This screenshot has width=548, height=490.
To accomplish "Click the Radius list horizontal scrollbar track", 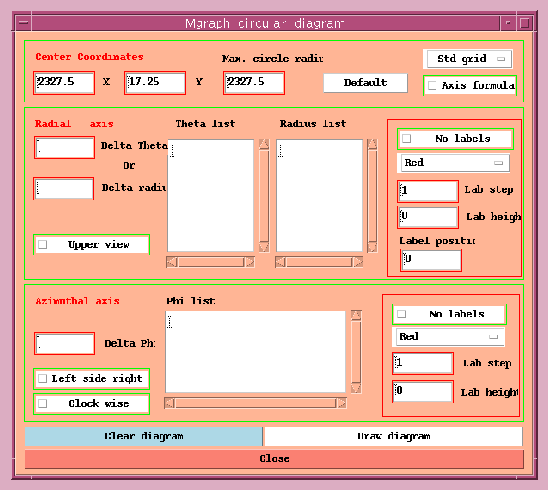I will 319,262.
